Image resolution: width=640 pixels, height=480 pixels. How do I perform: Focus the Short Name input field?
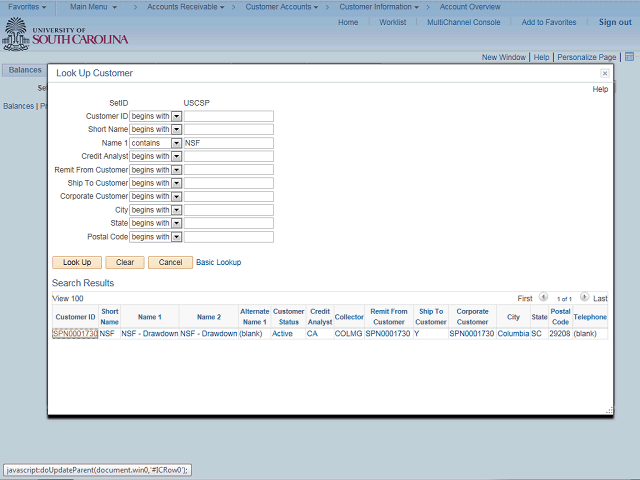coord(229,129)
